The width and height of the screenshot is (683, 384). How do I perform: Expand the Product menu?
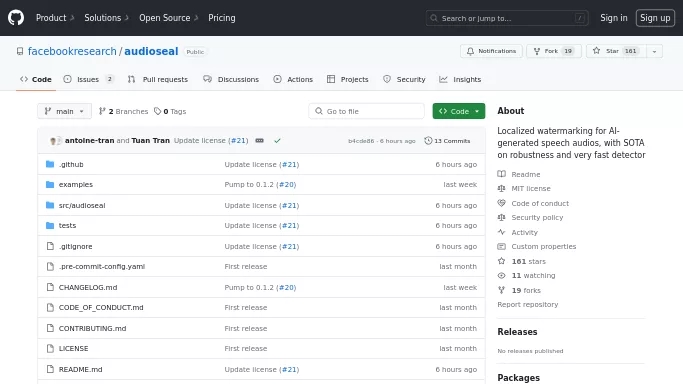55,18
